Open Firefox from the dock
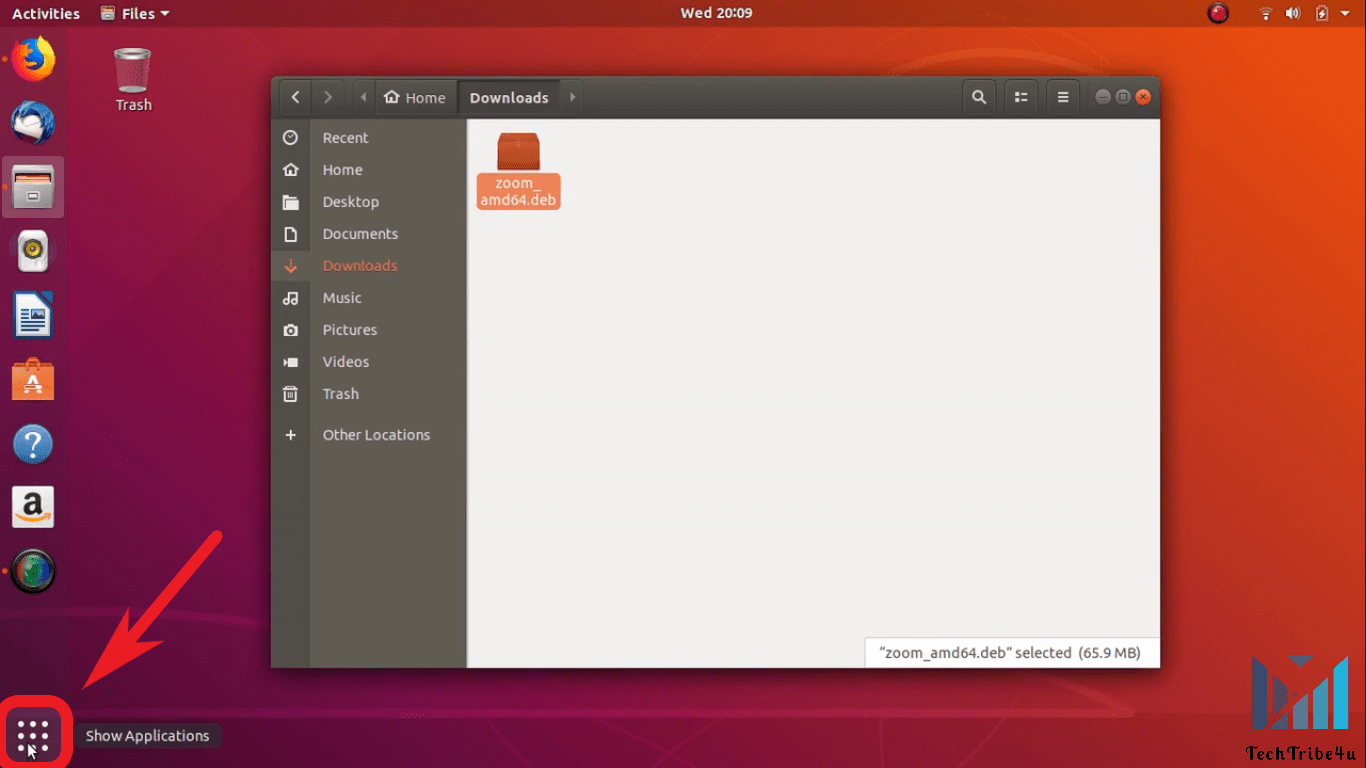The image size is (1366, 768). point(33,58)
